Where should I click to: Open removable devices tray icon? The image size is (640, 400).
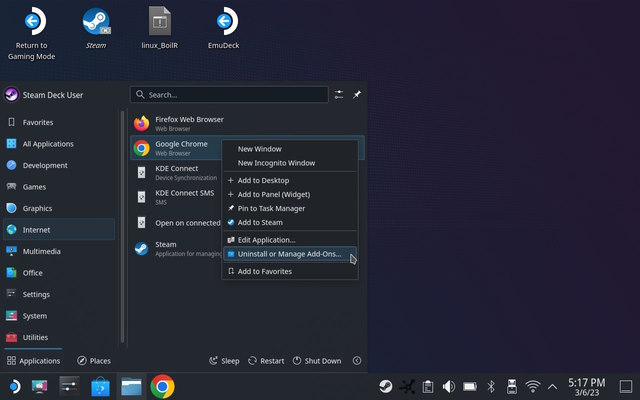(x=511, y=386)
